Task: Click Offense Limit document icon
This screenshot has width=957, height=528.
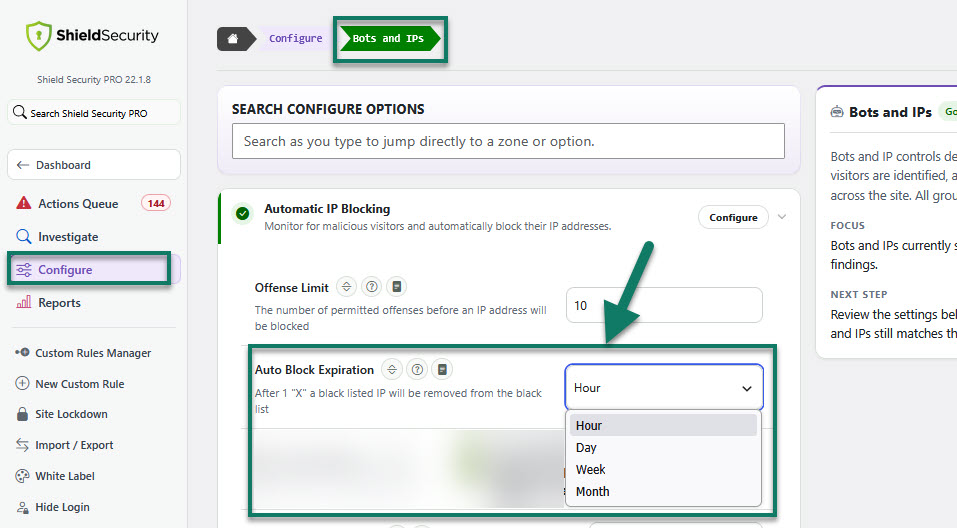Action: click(396, 287)
